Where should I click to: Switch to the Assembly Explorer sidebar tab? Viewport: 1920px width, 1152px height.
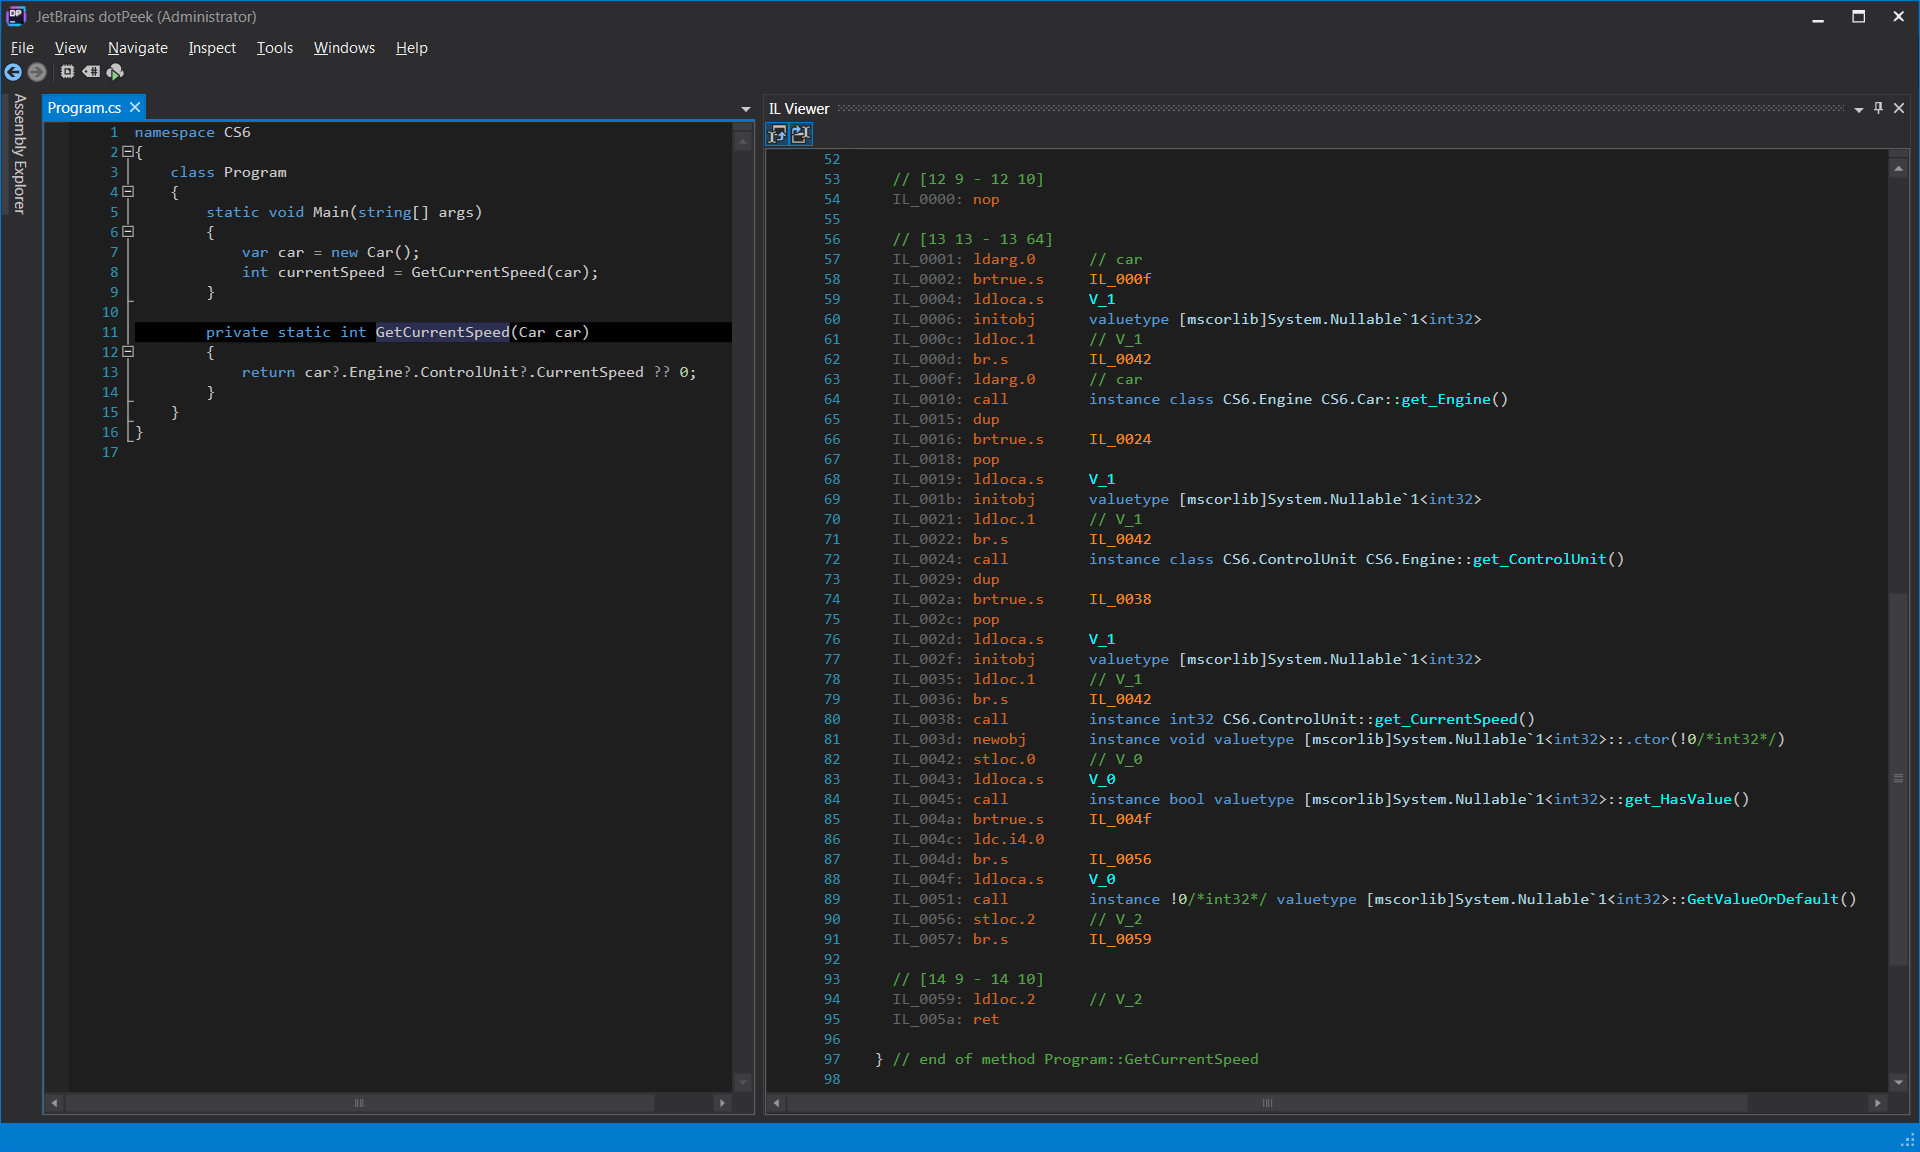(x=18, y=150)
